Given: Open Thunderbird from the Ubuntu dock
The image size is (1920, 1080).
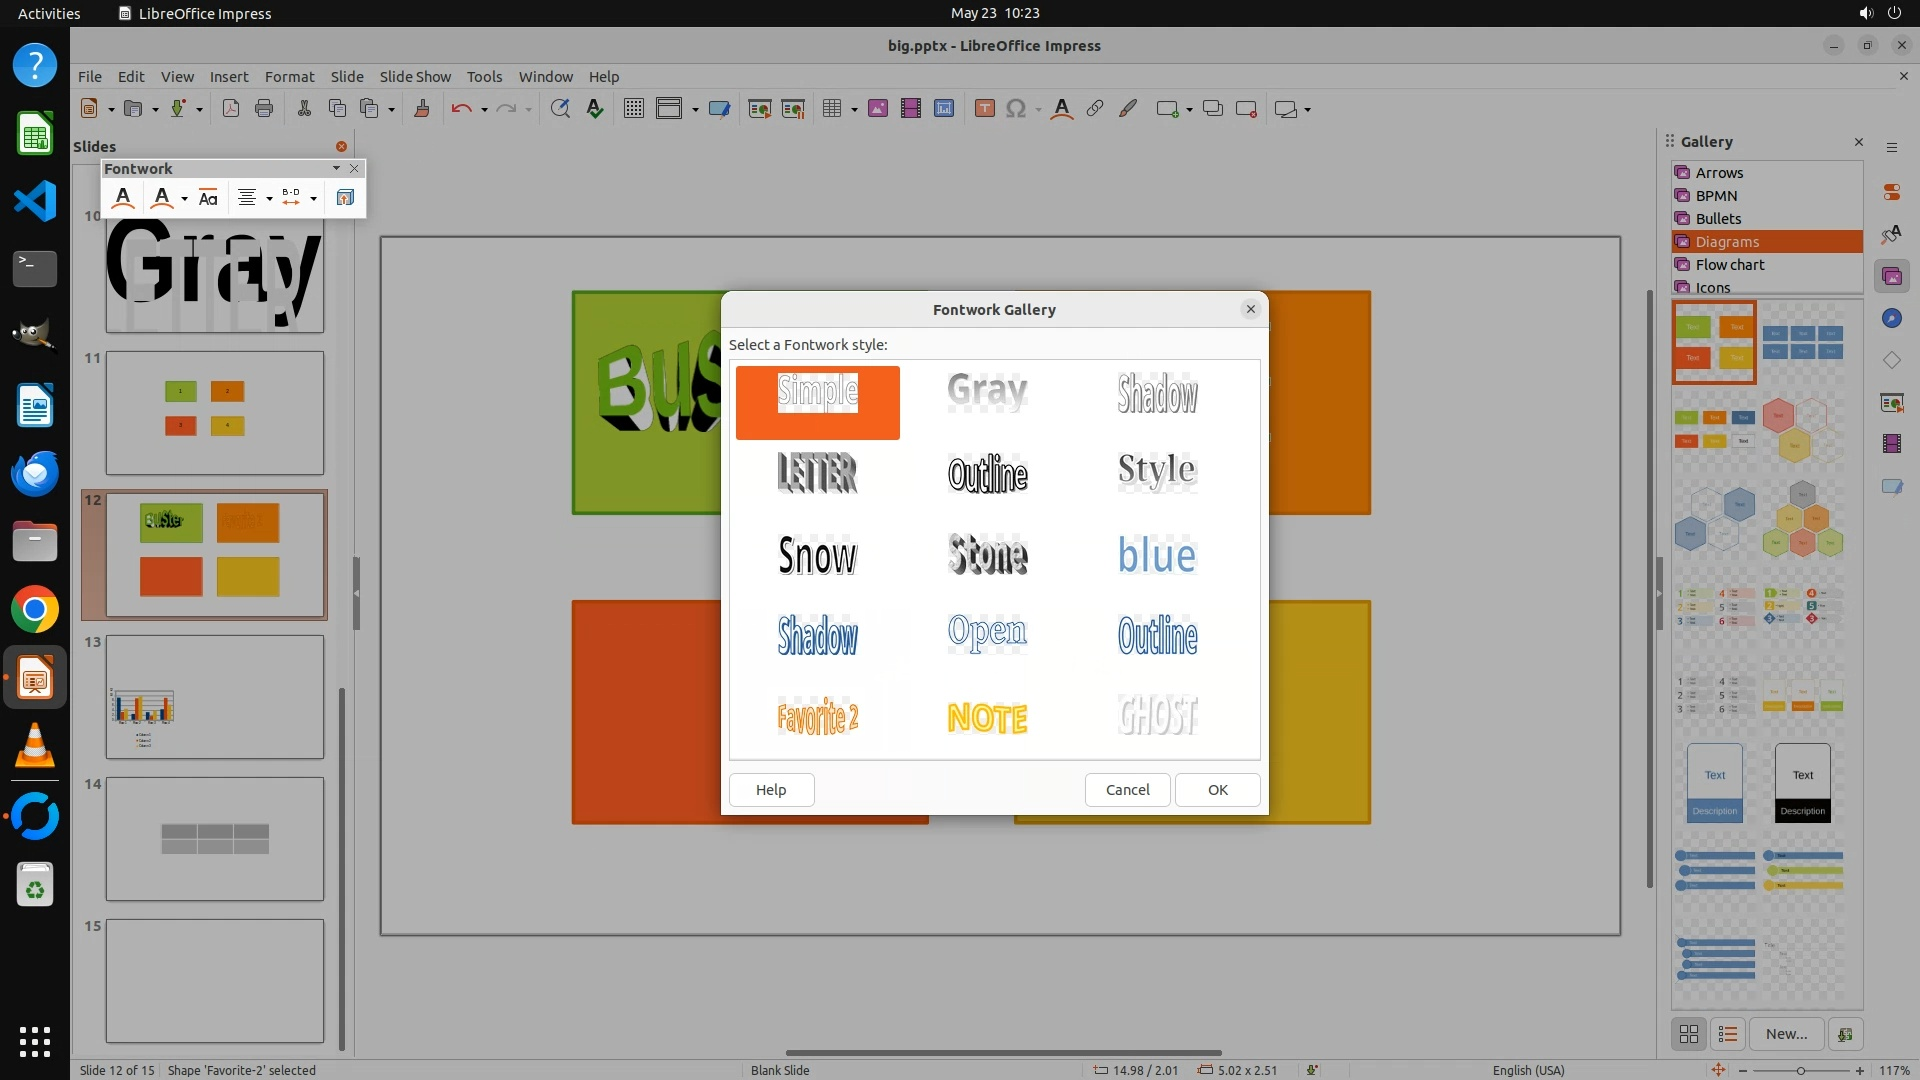Looking at the screenshot, I should coord(35,473).
